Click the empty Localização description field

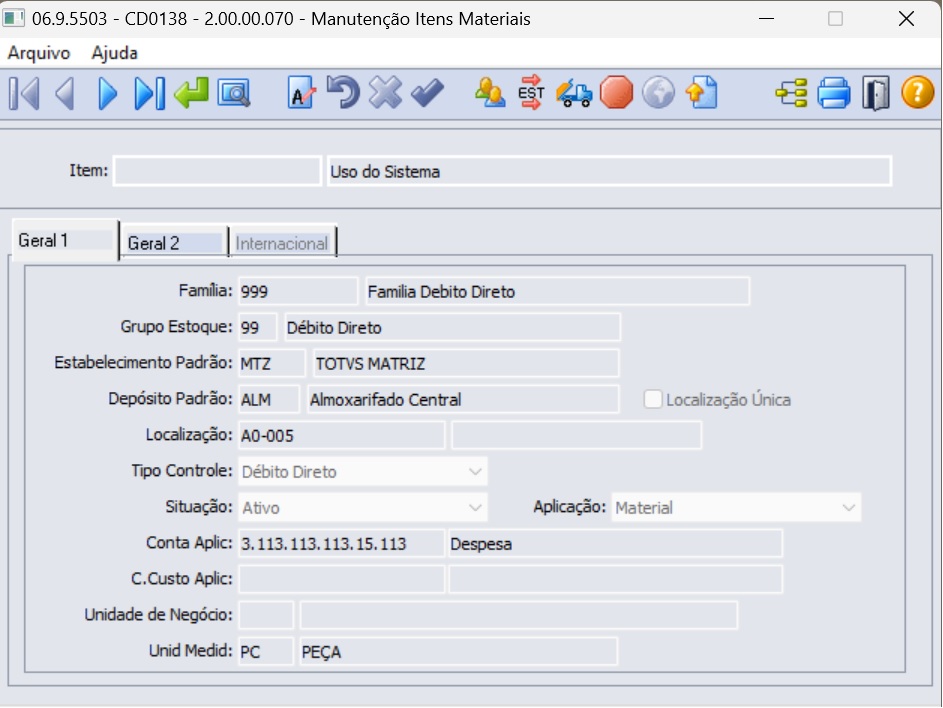click(577, 436)
